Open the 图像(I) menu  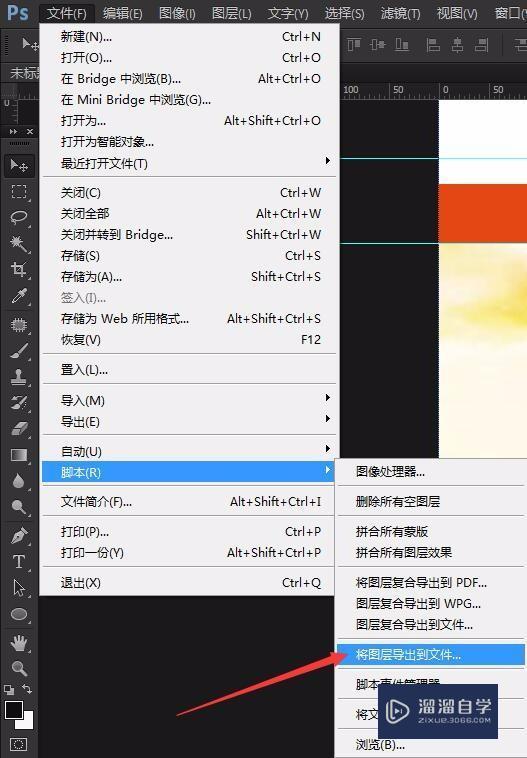click(x=177, y=14)
